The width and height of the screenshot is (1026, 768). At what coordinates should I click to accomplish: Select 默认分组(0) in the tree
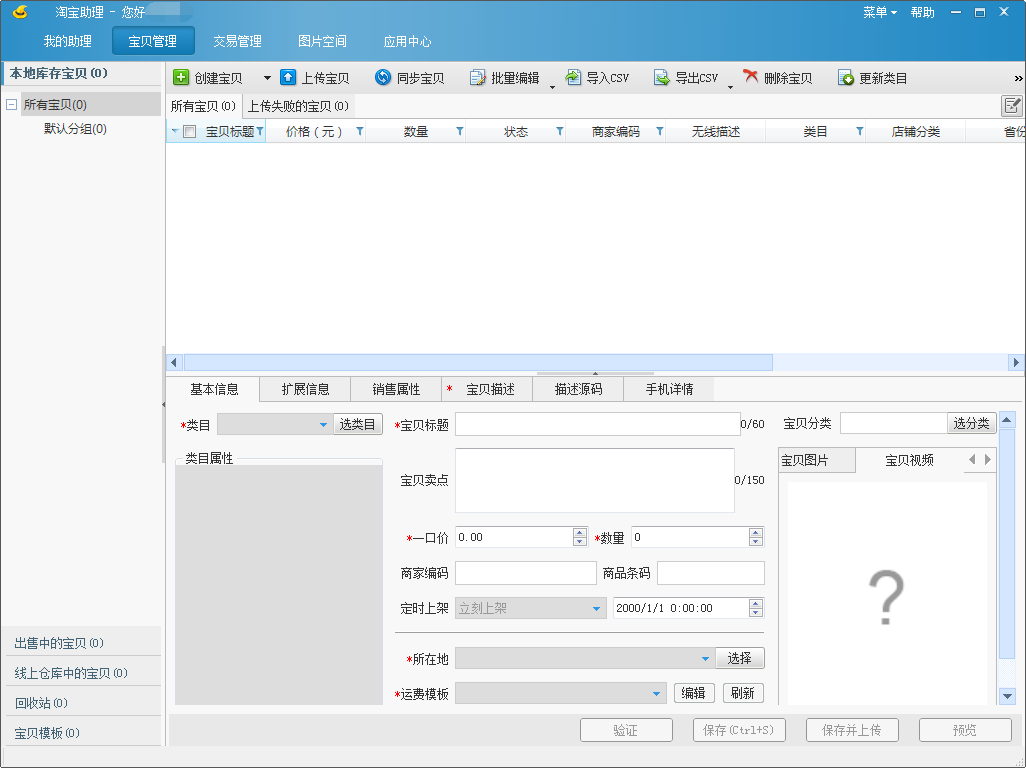(75, 129)
